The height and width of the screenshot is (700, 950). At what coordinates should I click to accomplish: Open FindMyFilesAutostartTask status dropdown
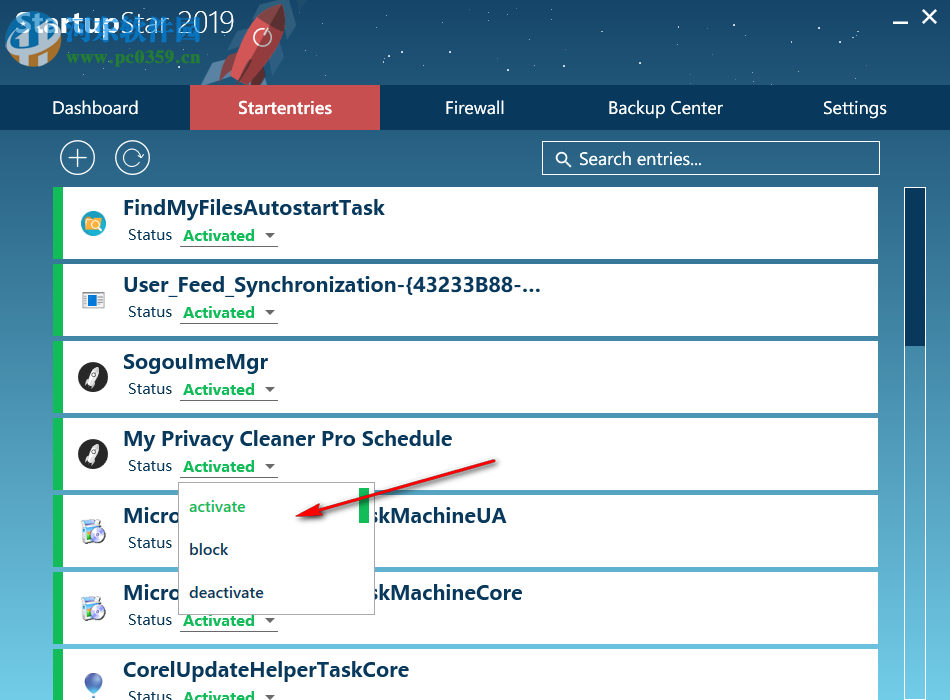(229, 236)
